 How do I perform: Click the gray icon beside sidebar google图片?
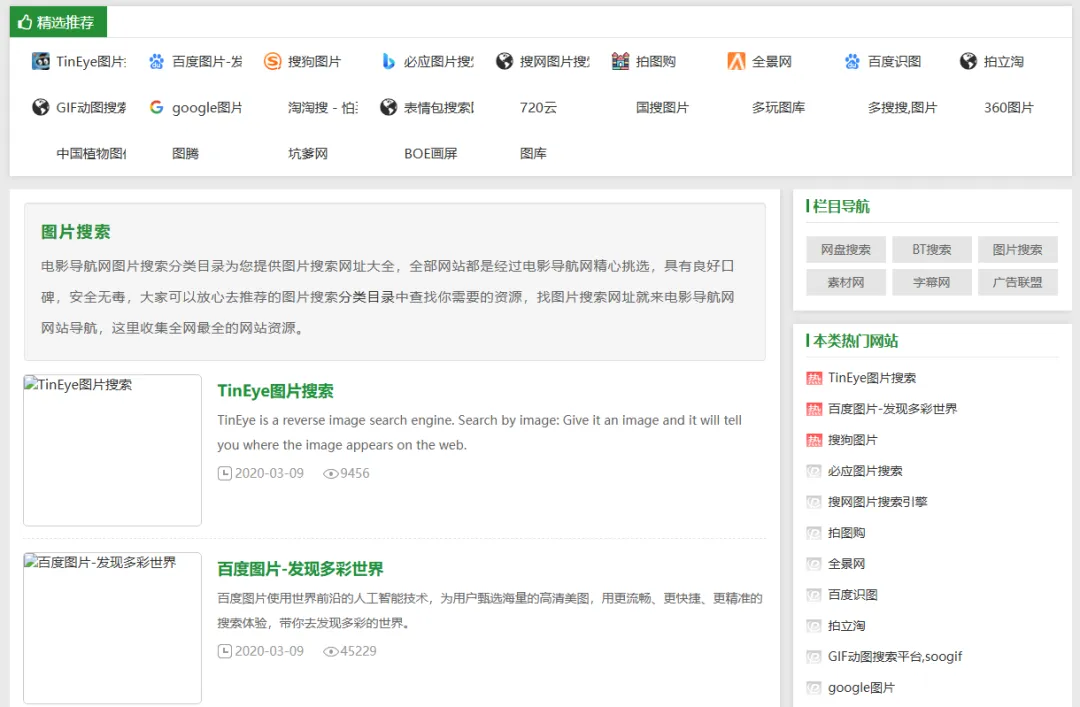point(814,688)
